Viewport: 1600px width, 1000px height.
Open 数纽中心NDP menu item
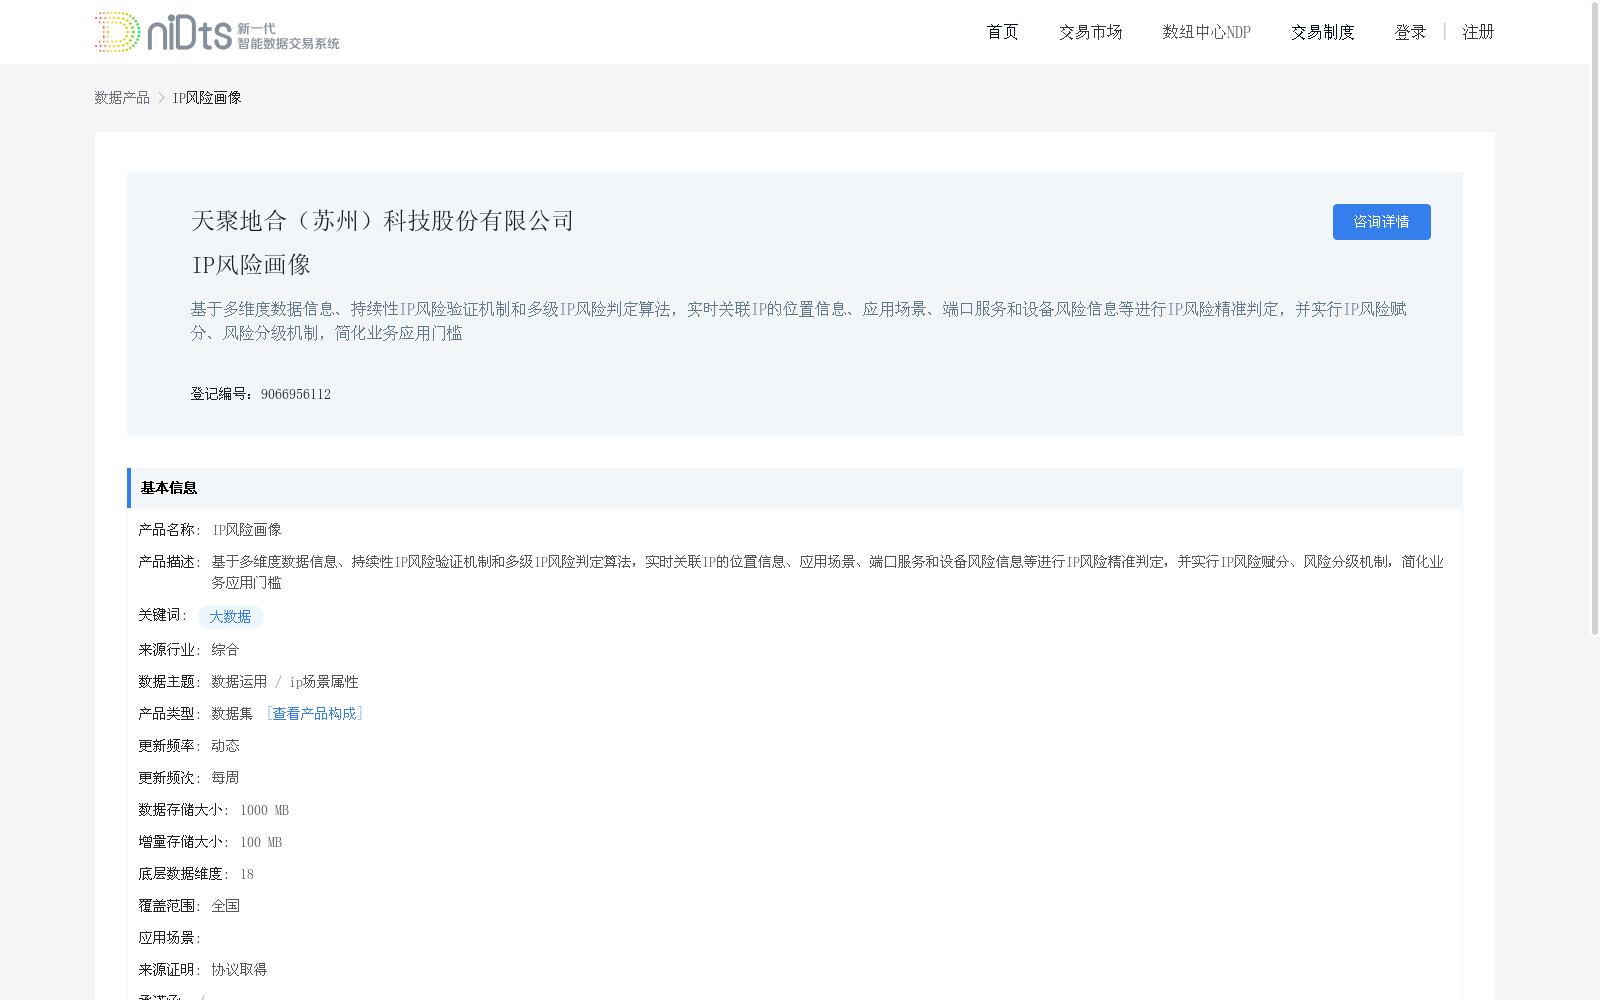1206,32
